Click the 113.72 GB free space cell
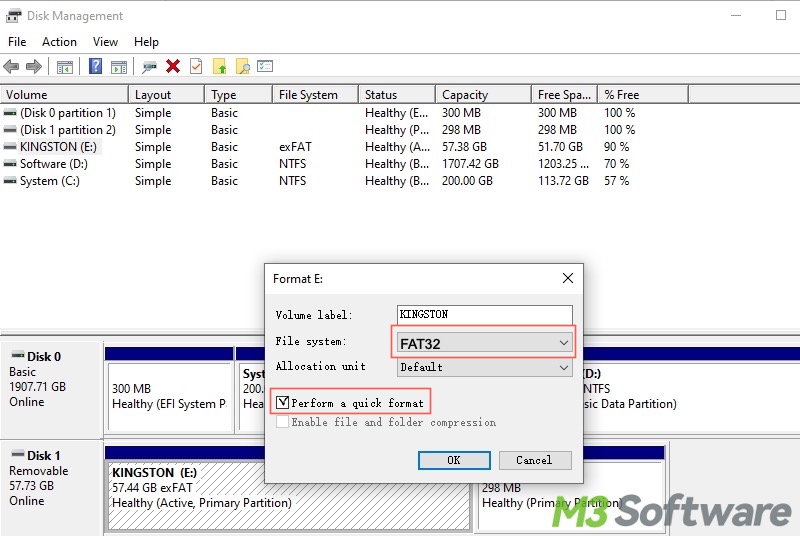This screenshot has width=800, height=536. (x=563, y=181)
